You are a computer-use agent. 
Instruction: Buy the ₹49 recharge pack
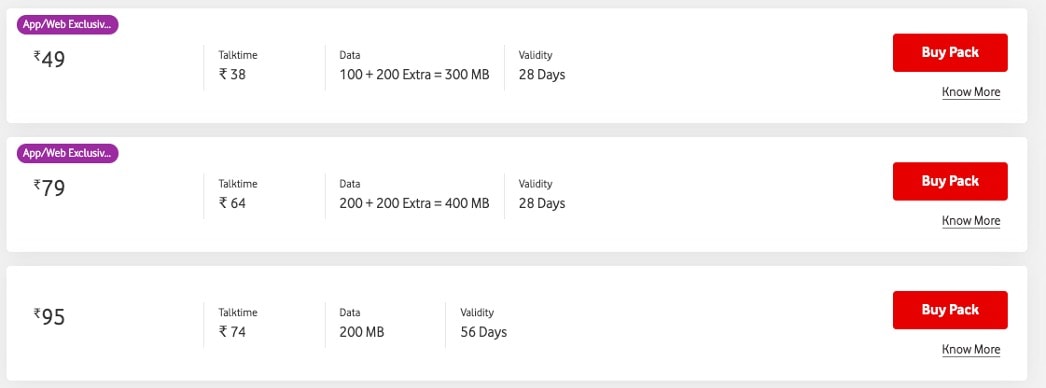tap(950, 53)
